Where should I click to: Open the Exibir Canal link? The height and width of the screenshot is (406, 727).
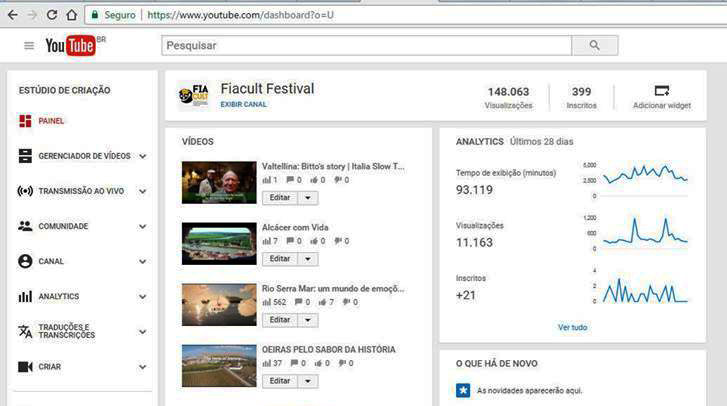click(243, 105)
